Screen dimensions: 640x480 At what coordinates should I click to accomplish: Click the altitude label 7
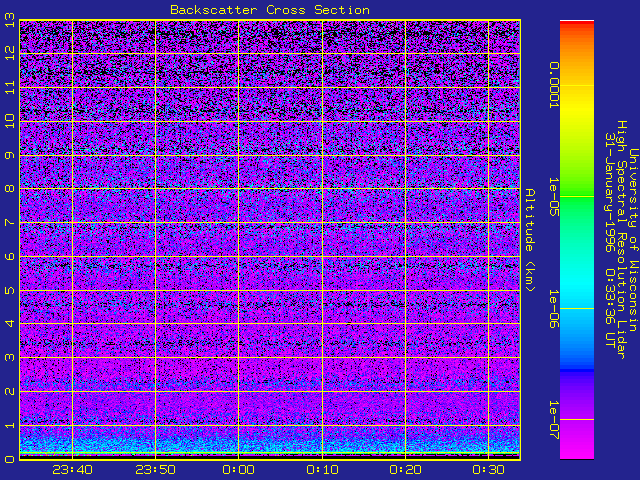tap(10, 222)
